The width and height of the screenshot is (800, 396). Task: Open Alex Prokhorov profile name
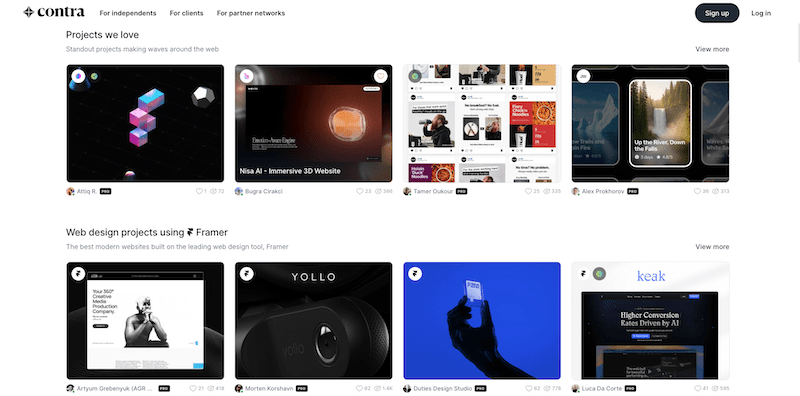click(x=603, y=191)
